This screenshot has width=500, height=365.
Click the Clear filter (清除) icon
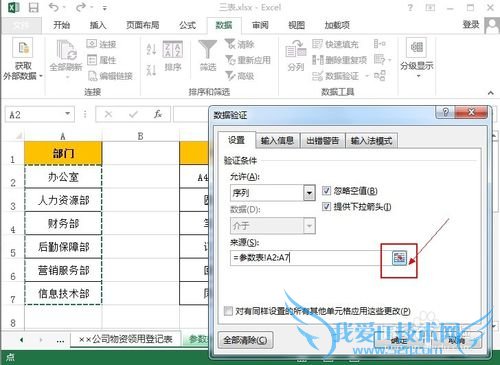pos(230,44)
